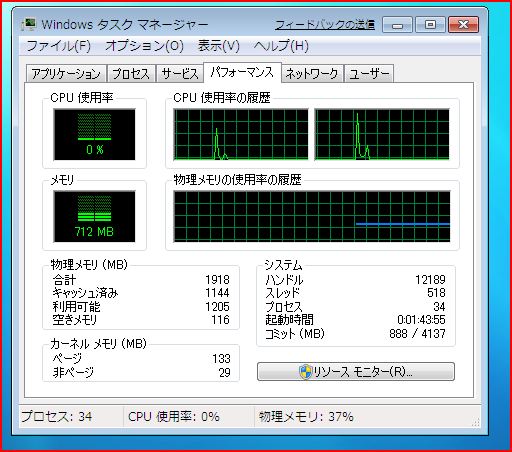Click the 起動時間 value 0:01:43:55
Viewport: 512px width, 452px height.
[x=421, y=320]
